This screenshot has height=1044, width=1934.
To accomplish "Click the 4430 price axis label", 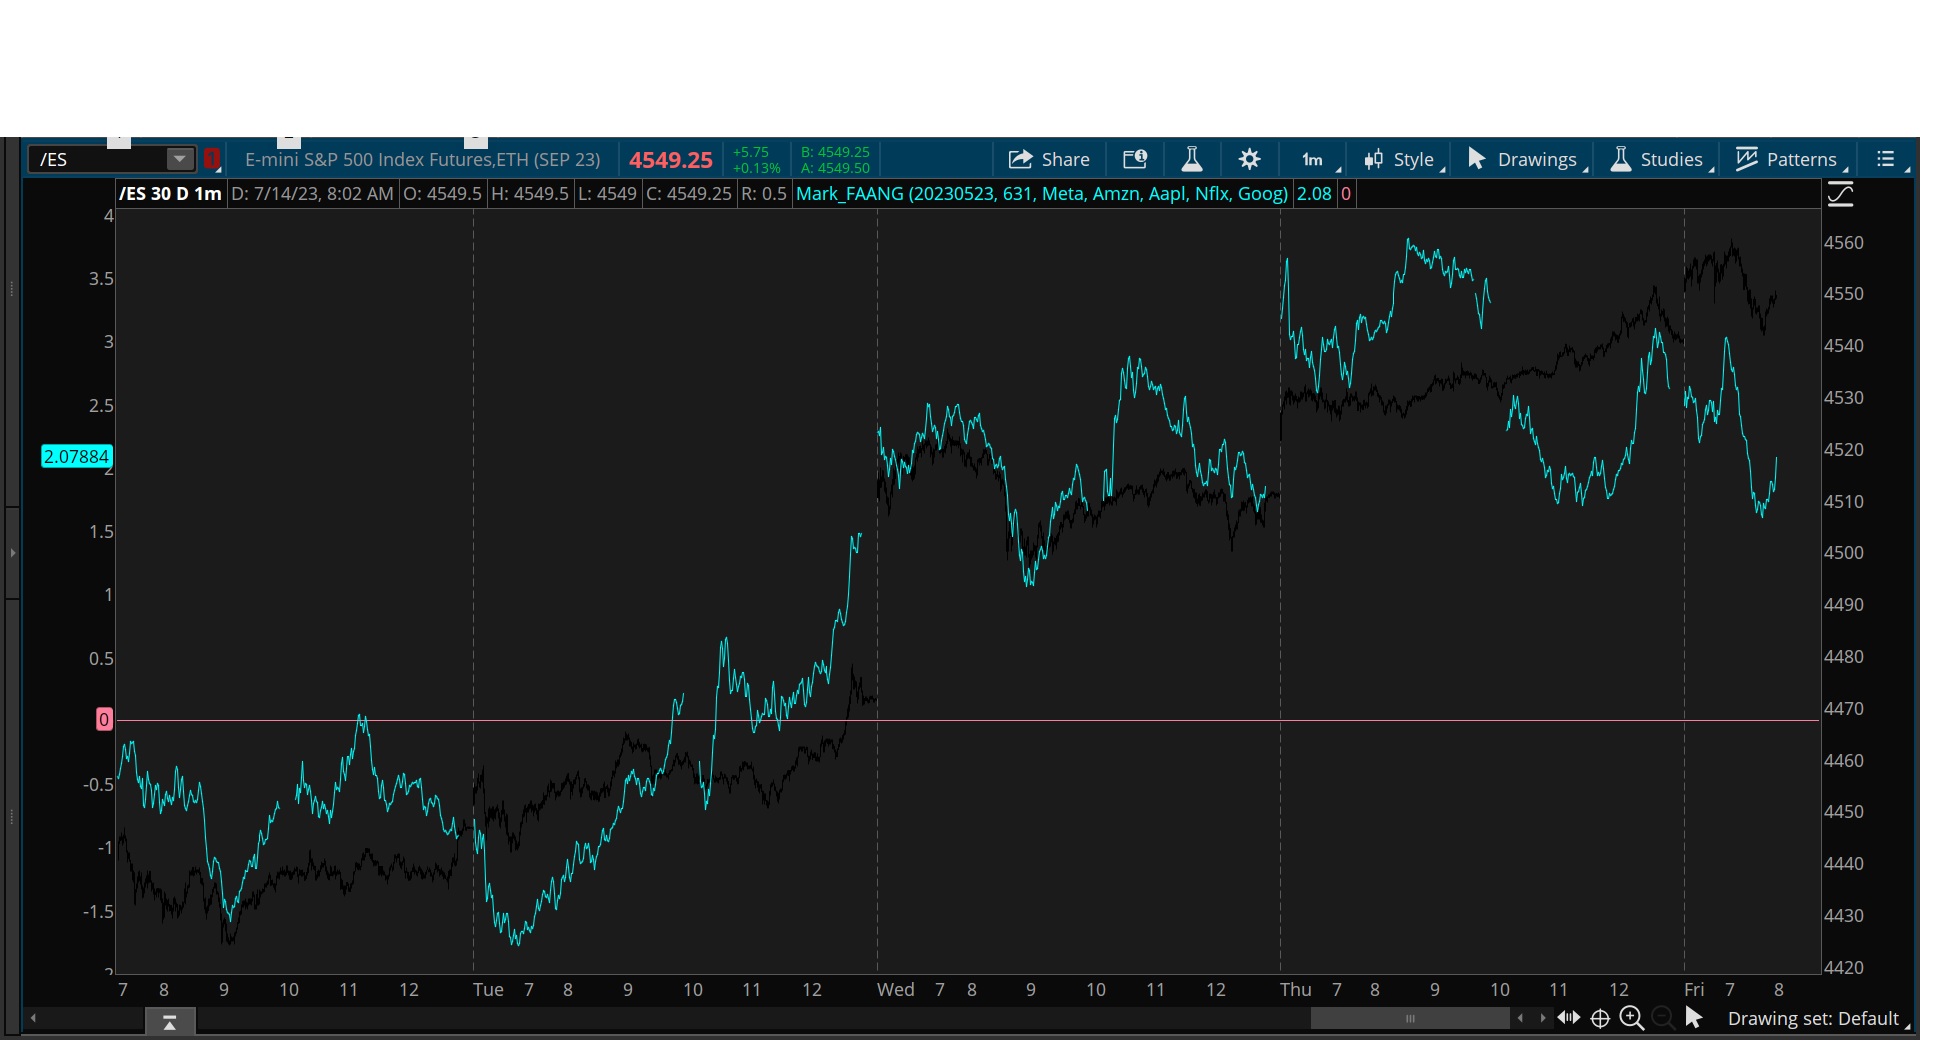I will (x=1844, y=915).
